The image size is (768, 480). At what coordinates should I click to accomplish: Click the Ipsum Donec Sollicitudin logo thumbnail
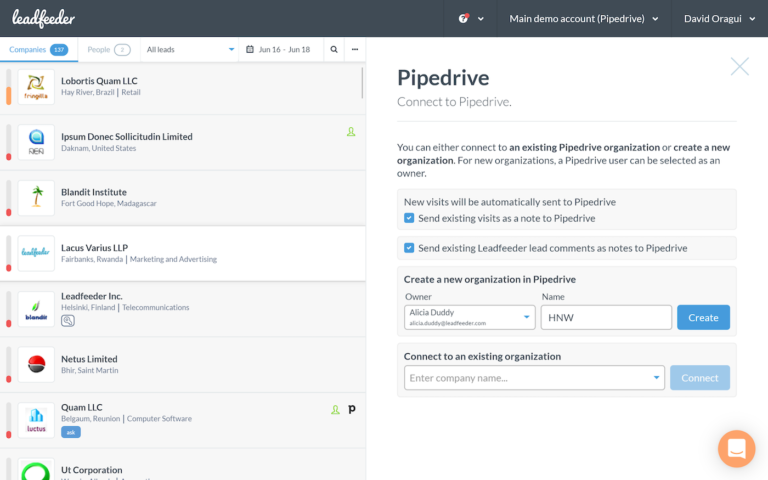pyautogui.click(x=36, y=143)
